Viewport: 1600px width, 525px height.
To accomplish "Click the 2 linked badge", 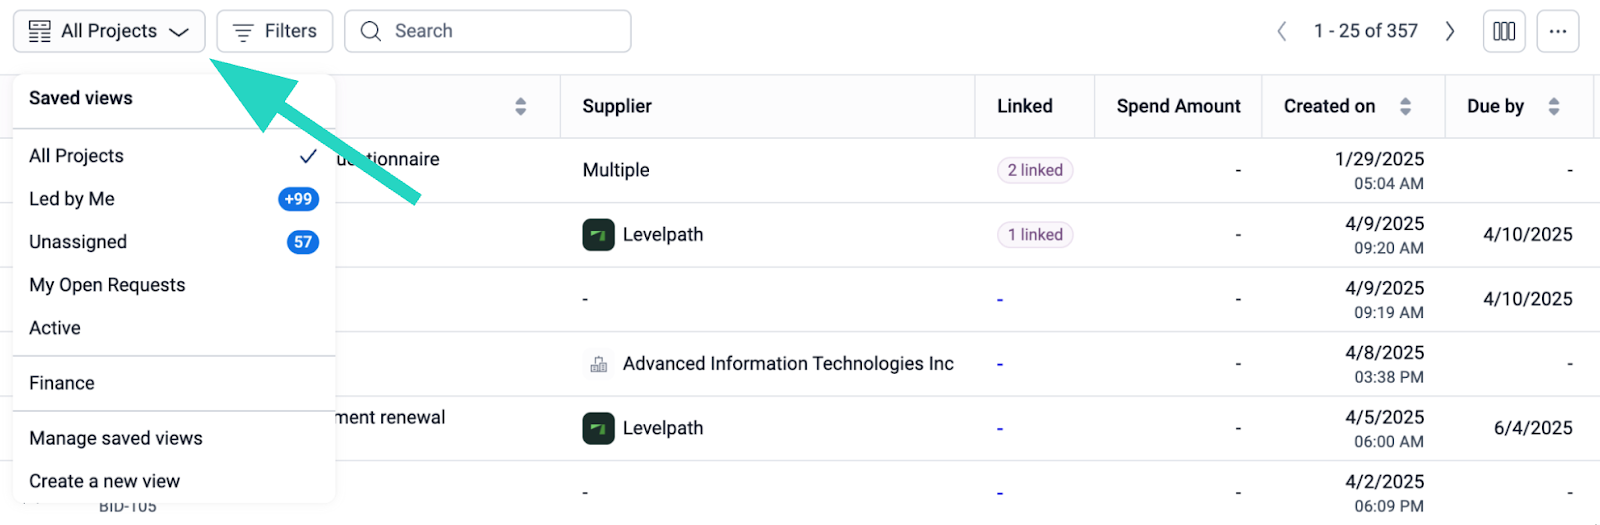I will click(x=1034, y=170).
